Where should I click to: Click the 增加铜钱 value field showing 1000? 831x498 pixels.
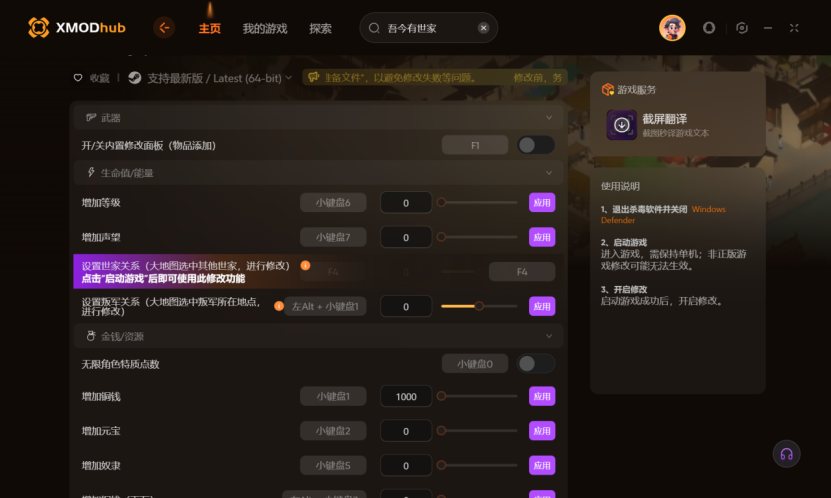pos(406,396)
